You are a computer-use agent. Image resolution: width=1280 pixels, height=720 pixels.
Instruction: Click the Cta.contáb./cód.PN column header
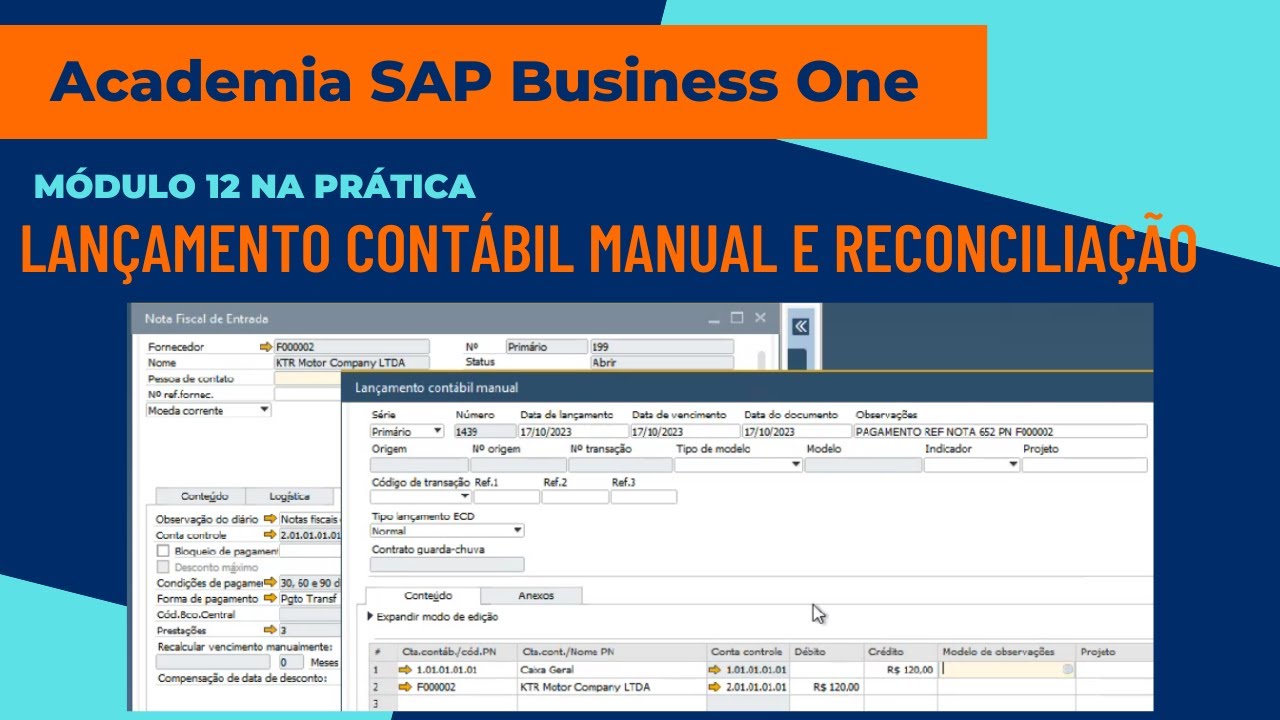pyautogui.click(x=456, y=652)
